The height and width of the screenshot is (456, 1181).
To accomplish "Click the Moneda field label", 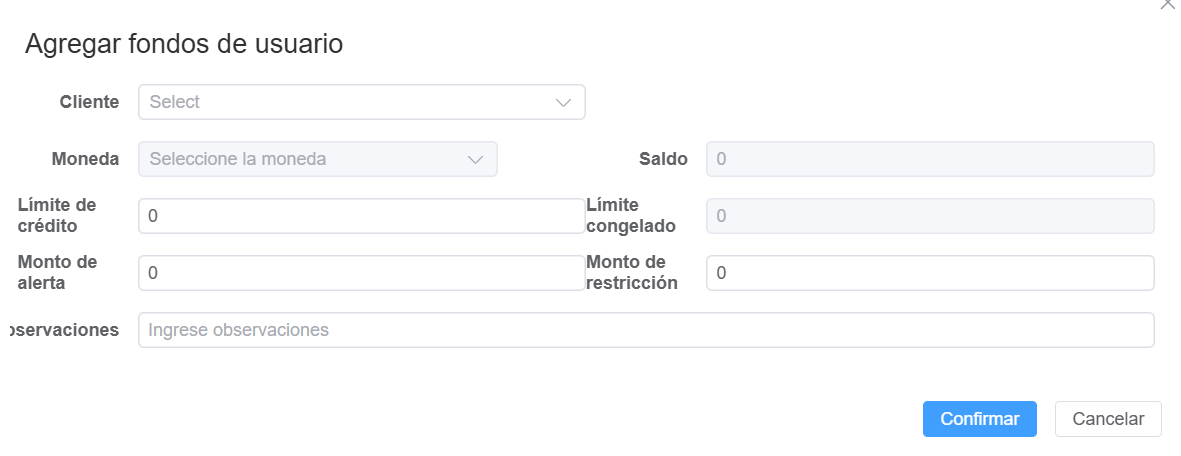I will [85, 159].
